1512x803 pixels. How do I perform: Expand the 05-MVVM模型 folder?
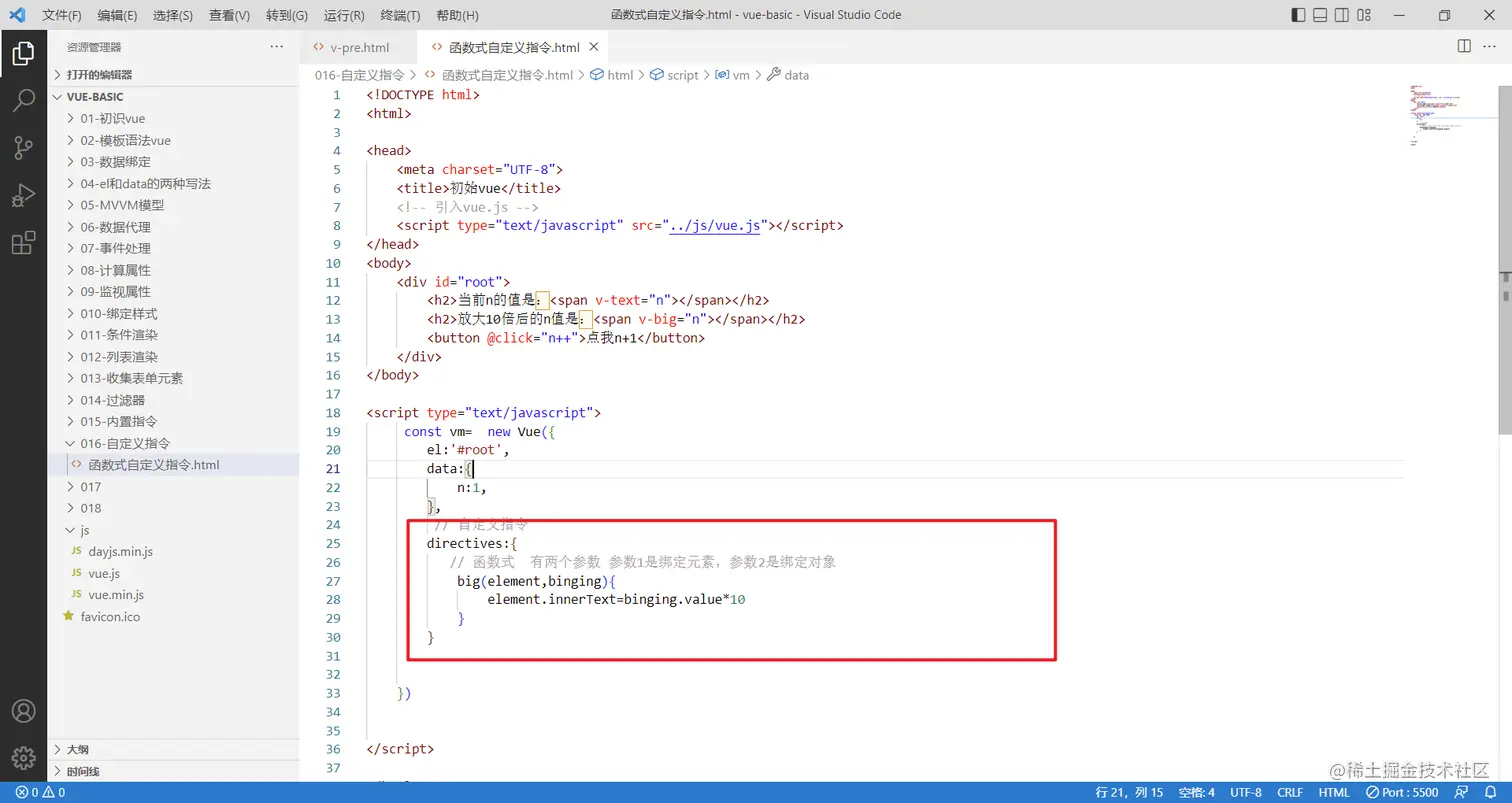click(173, 205)
